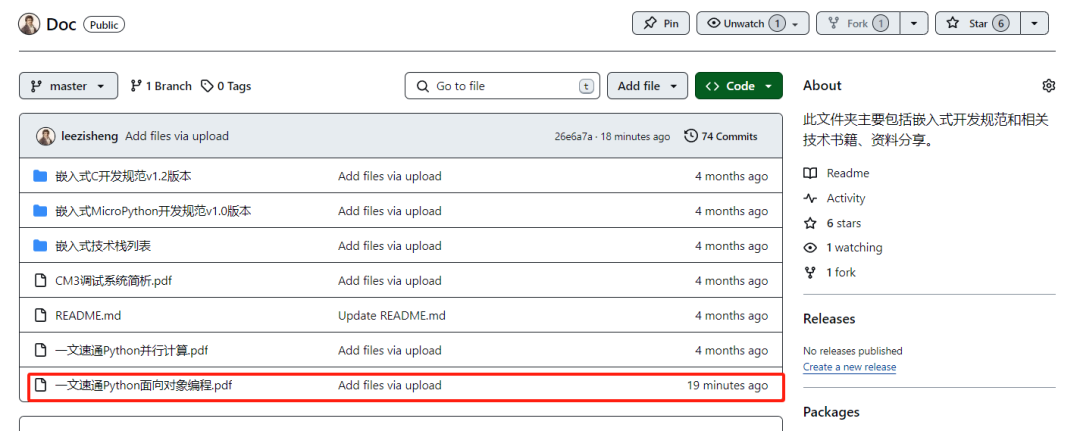Switch branch using the master dropdown
The width and height of the screenshot is (1080, 431).
68,86
